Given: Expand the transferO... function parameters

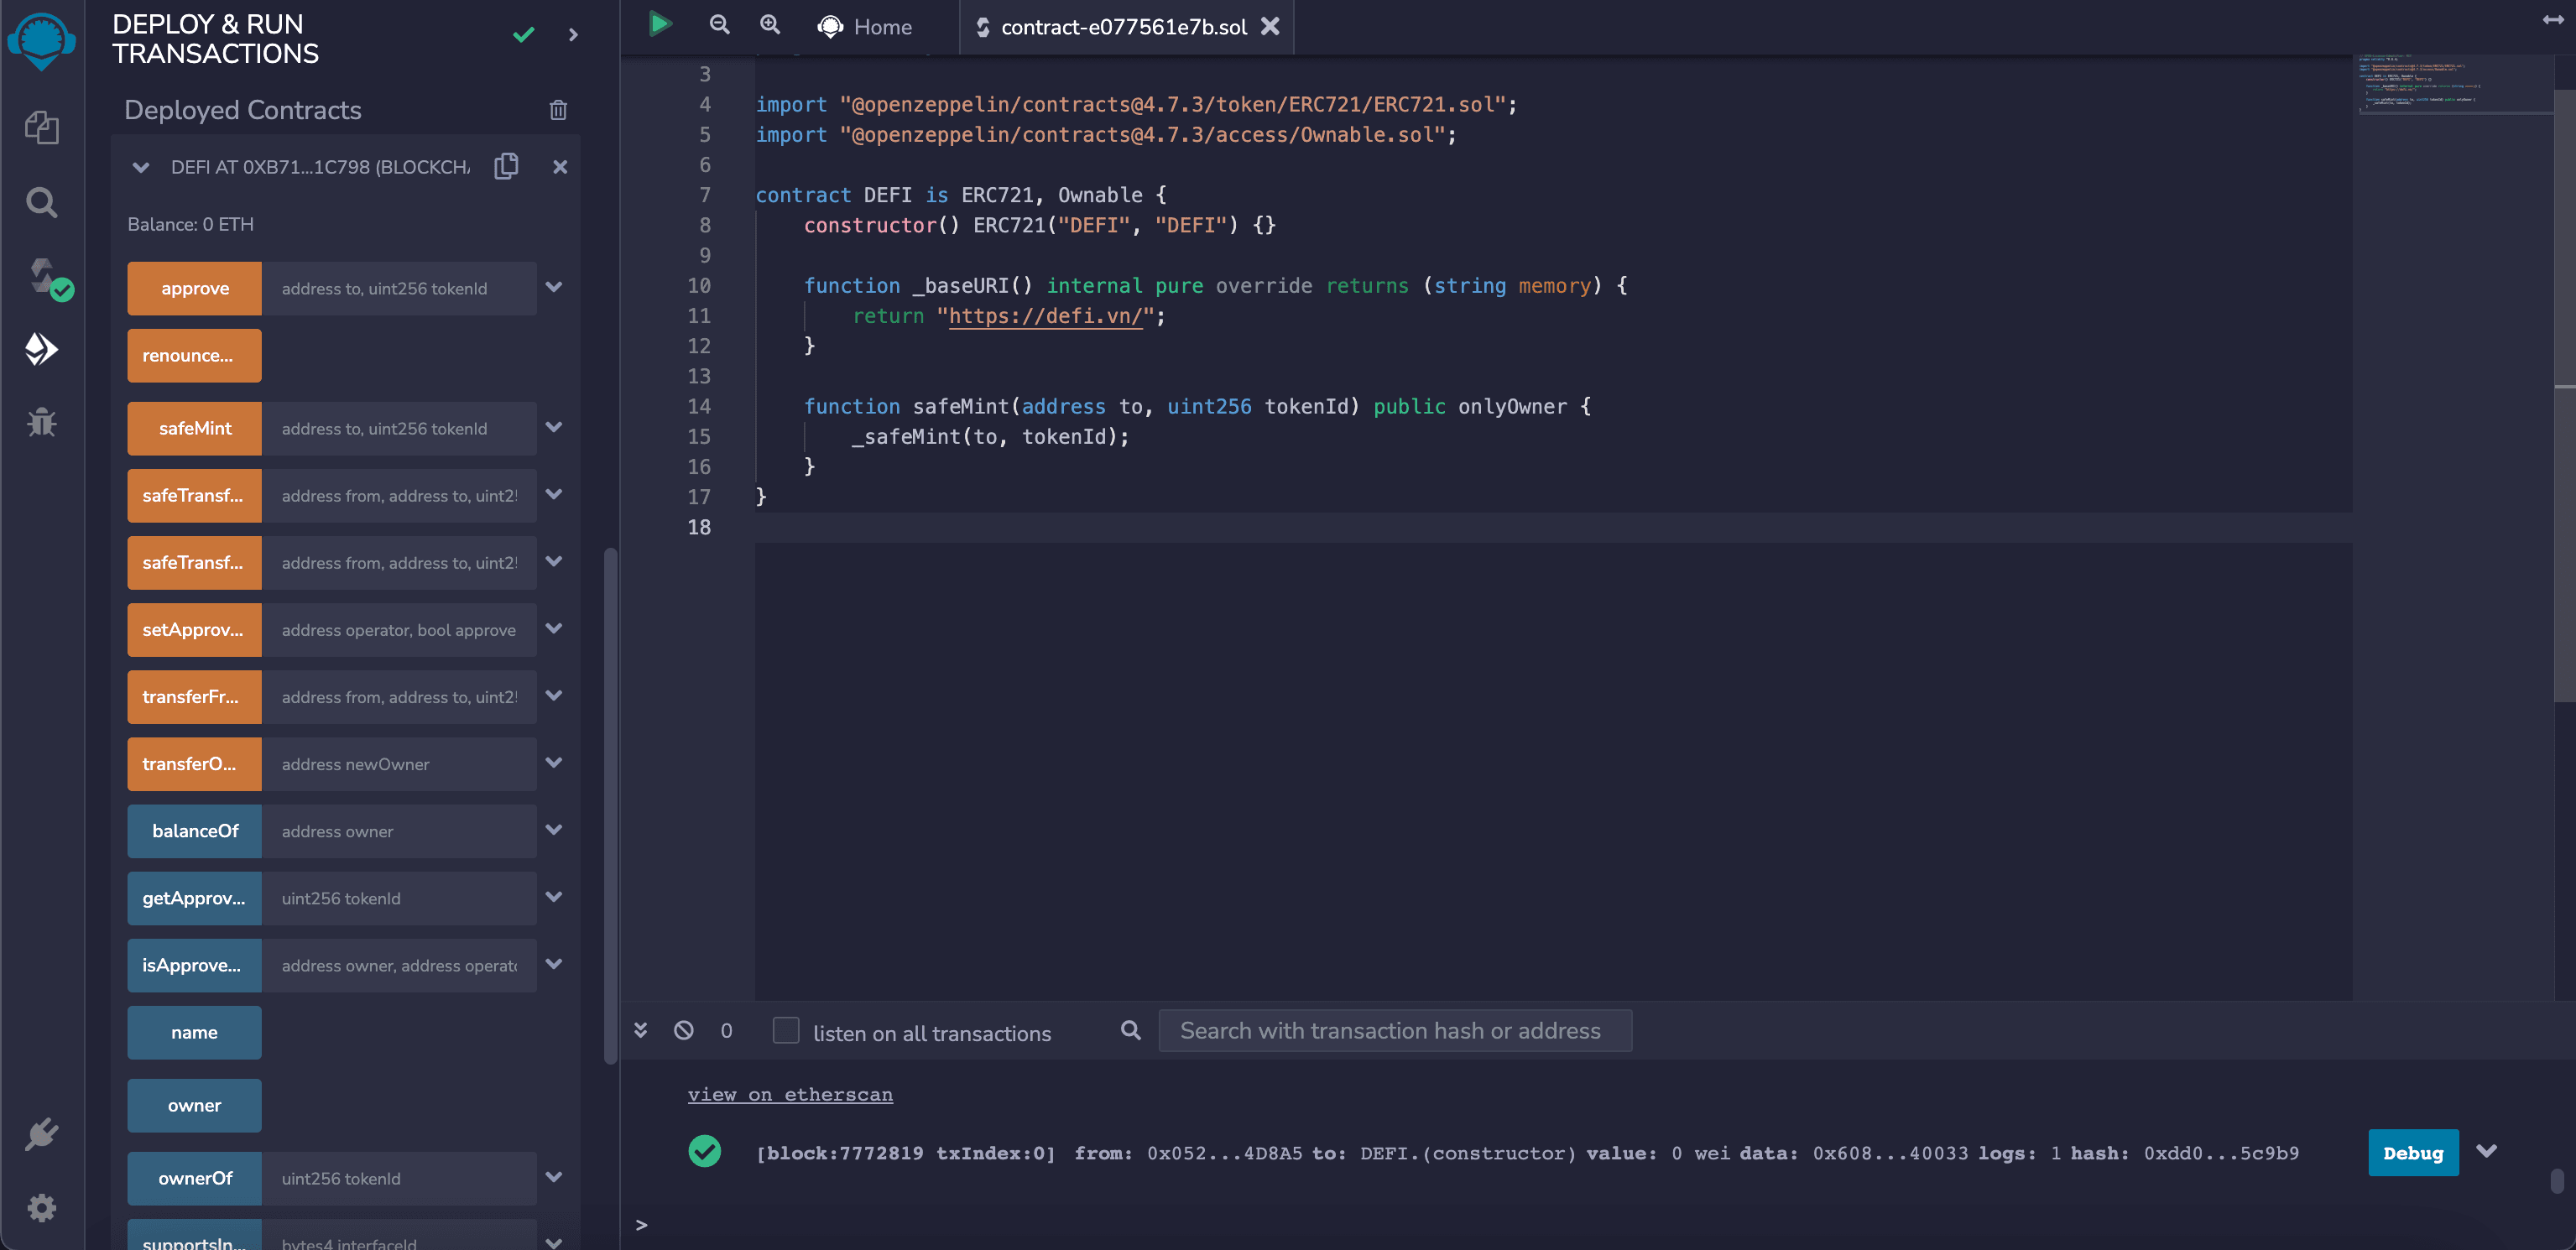Looking at the screenshot, I should tap(554, 762).
